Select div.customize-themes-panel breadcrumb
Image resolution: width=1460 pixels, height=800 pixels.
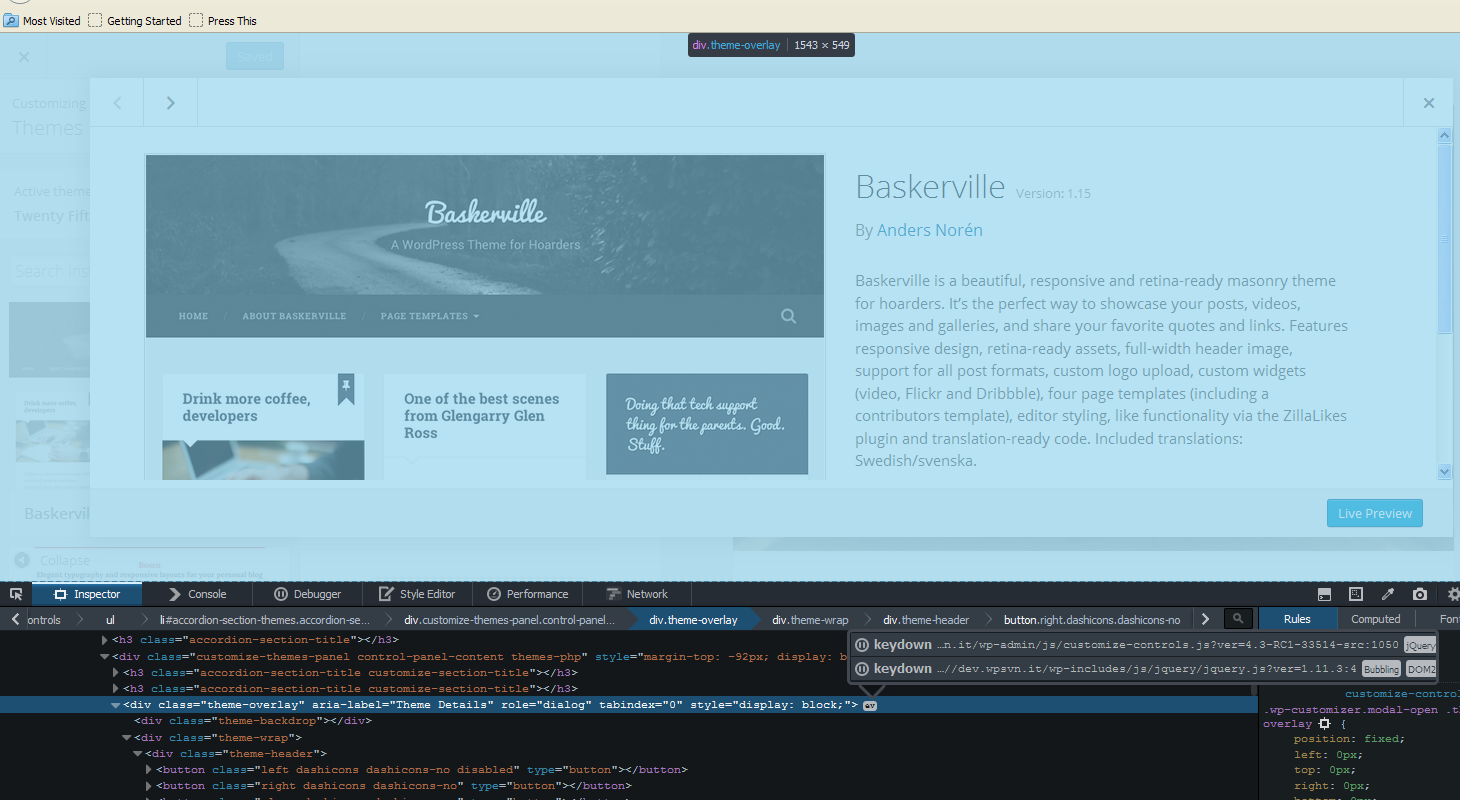pyautogui.click(x=510, y=620)
